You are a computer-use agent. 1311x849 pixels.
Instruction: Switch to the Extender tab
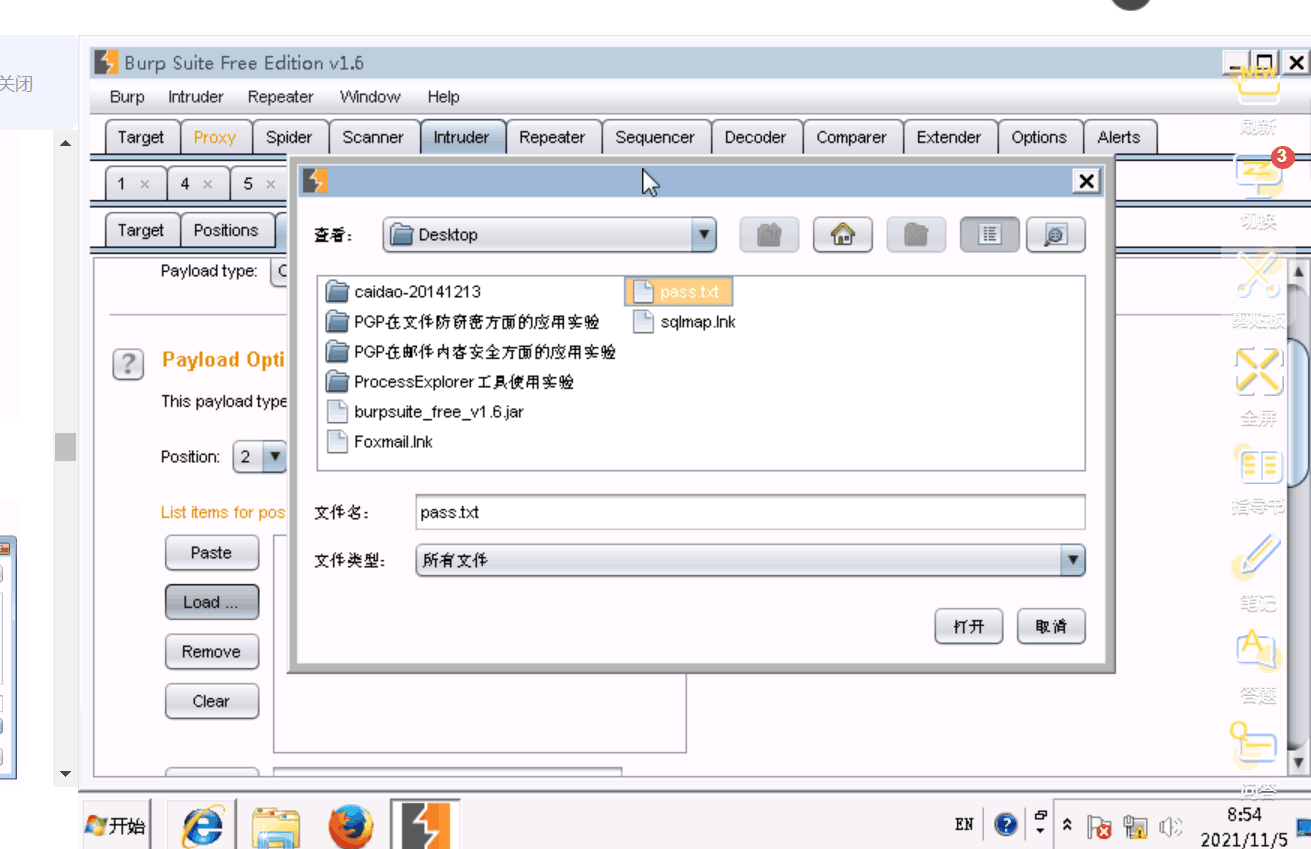[x=949, y=138]
